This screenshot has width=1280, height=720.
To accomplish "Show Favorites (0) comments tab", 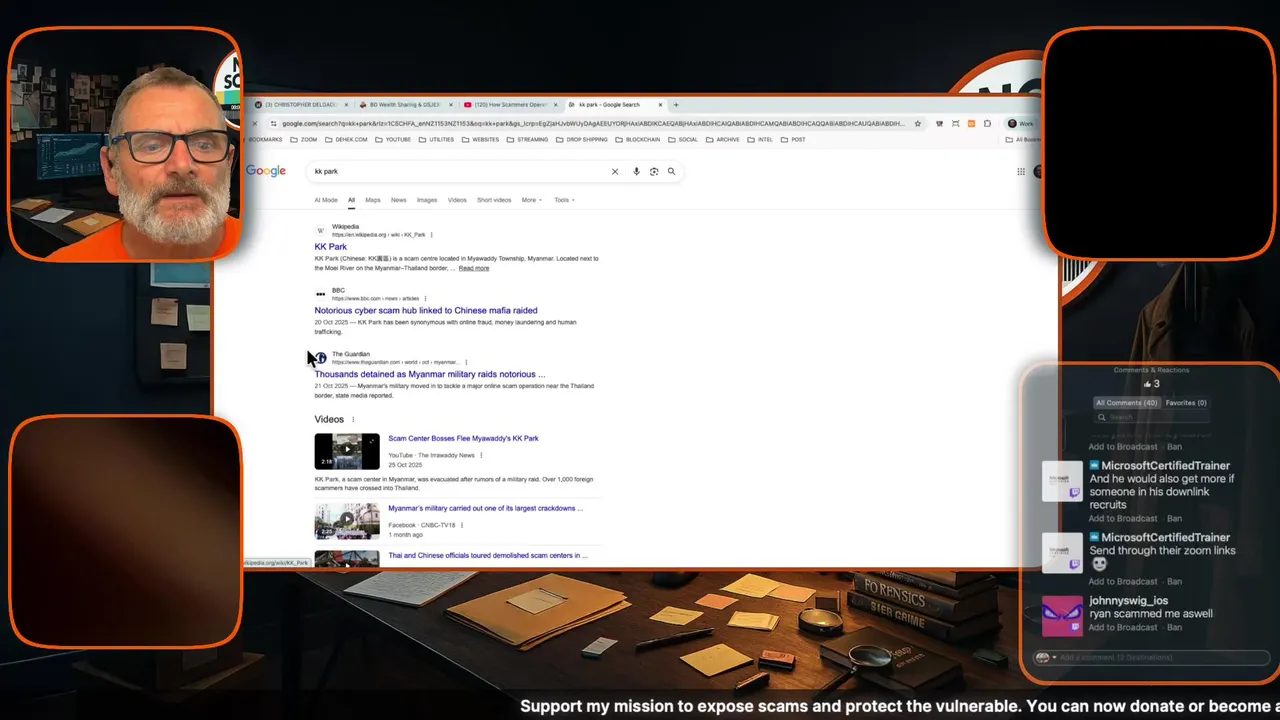I will tap(1186, 403).
